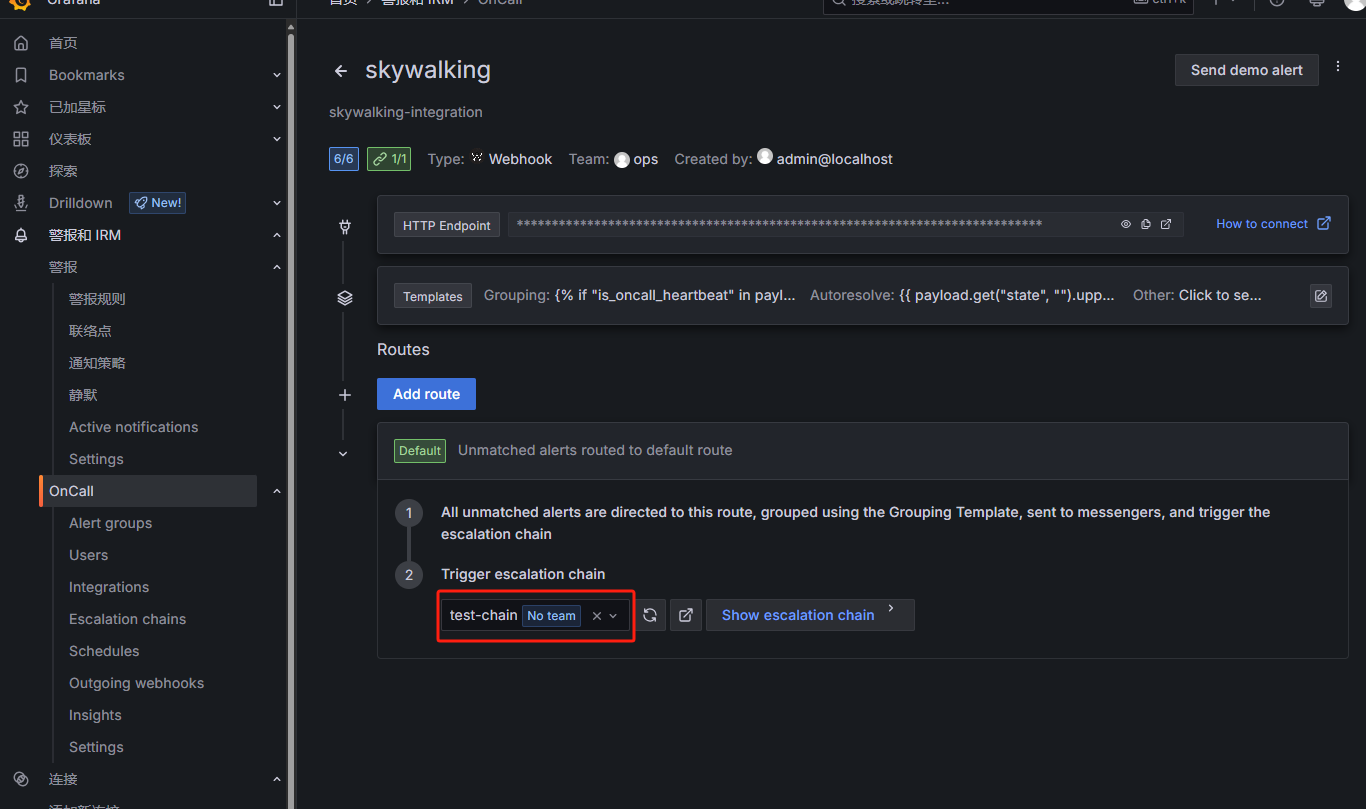The image size is (1366, 809).
Task: Reload the escalation chain list
Action: [650, 615]
